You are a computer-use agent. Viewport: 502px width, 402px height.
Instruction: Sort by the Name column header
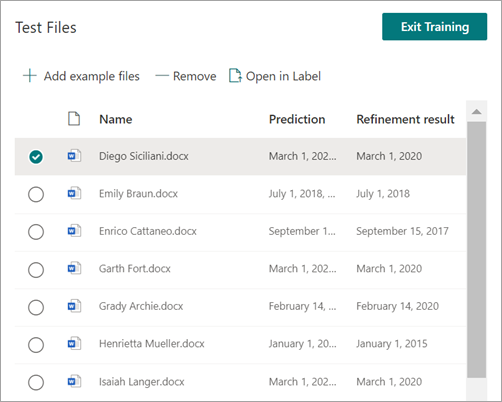[x=116, y=119]
